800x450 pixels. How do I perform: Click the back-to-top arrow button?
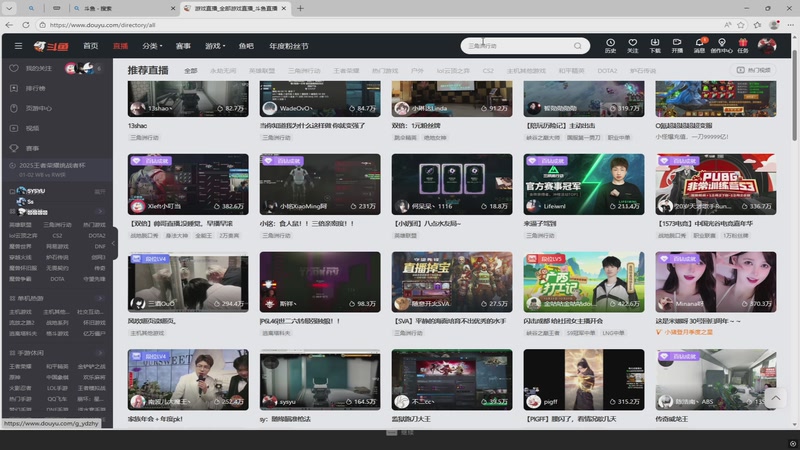776,398
